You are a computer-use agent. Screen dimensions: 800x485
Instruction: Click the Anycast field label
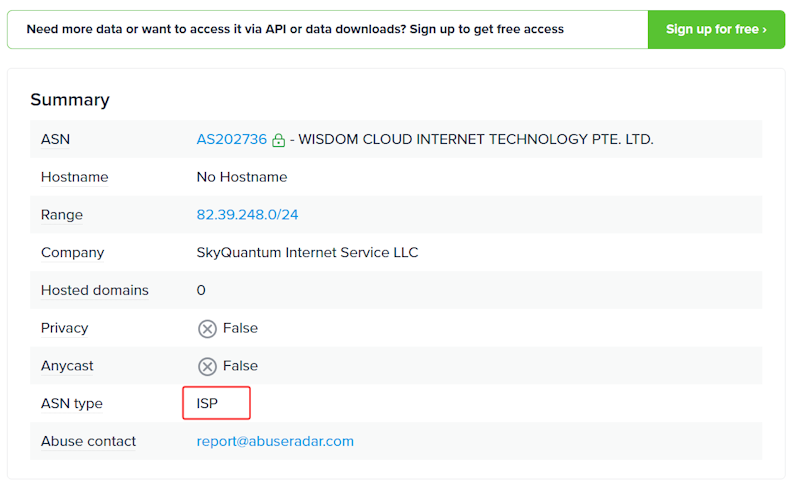pyautogui.click(x=67, y=366)
